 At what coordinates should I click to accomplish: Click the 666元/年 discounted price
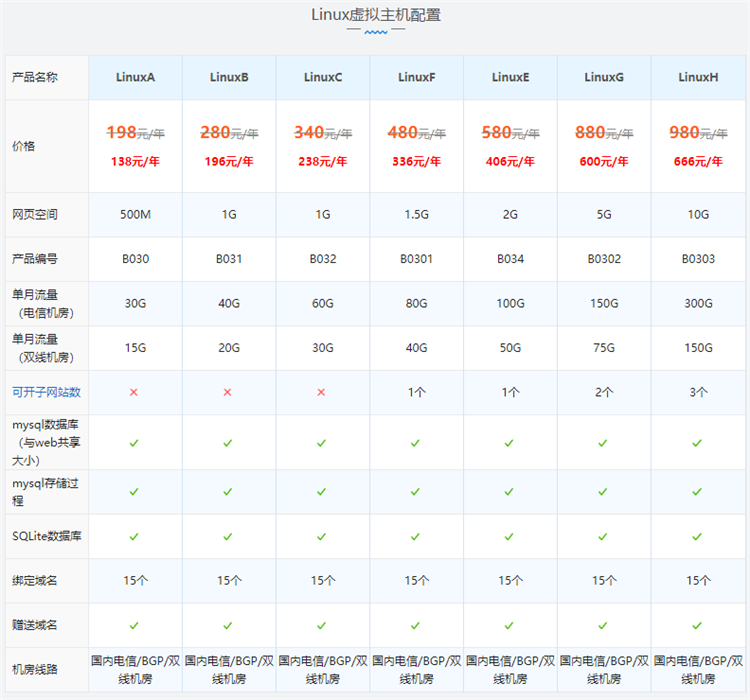[698, 160]
